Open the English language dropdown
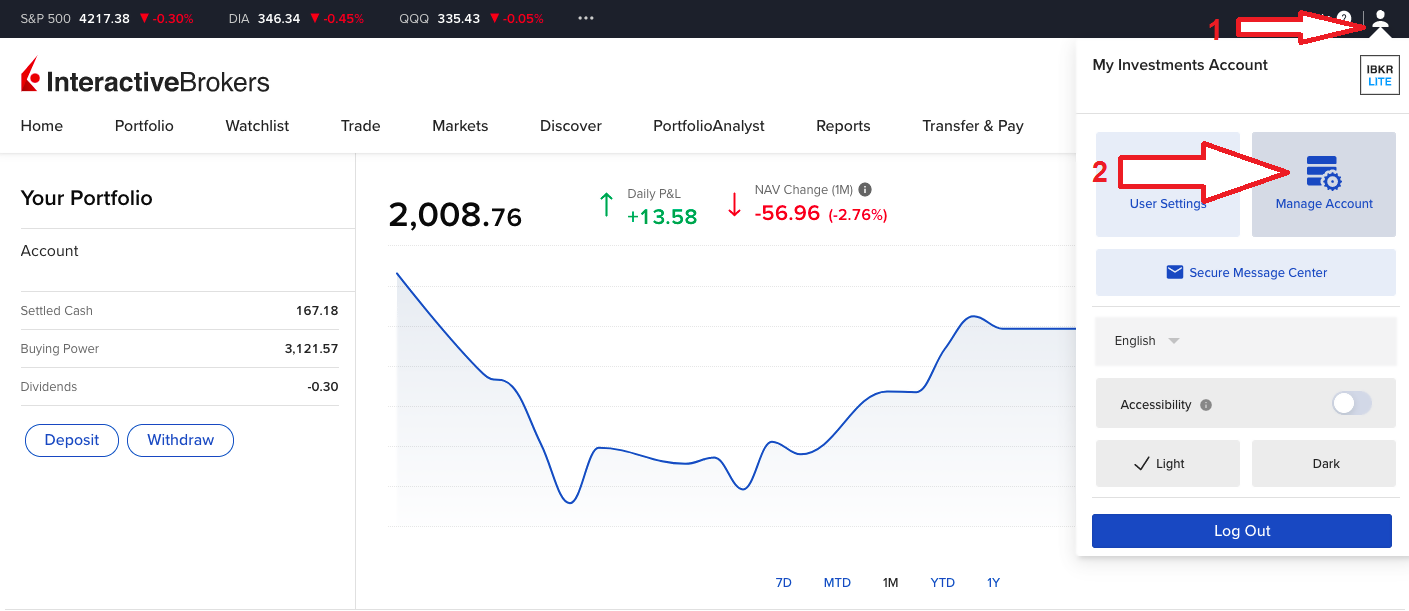The image size is (1409, 611). coord(1245,341)
